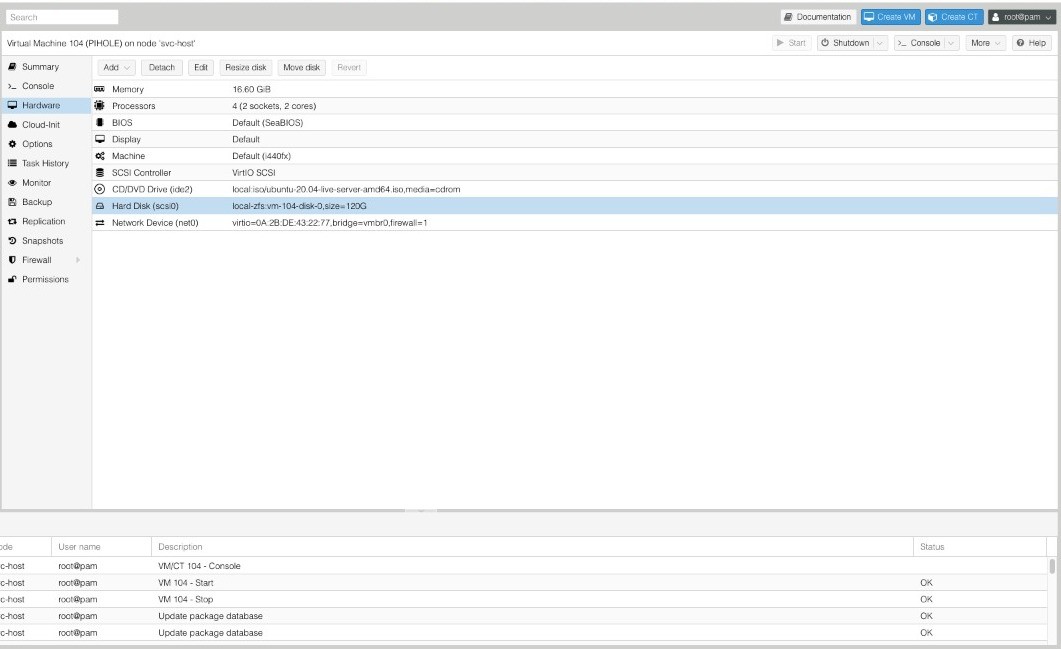1061x649 pixels.
Task: Expand the Shutdown dropdown arrow
Action: pos(880,43)
